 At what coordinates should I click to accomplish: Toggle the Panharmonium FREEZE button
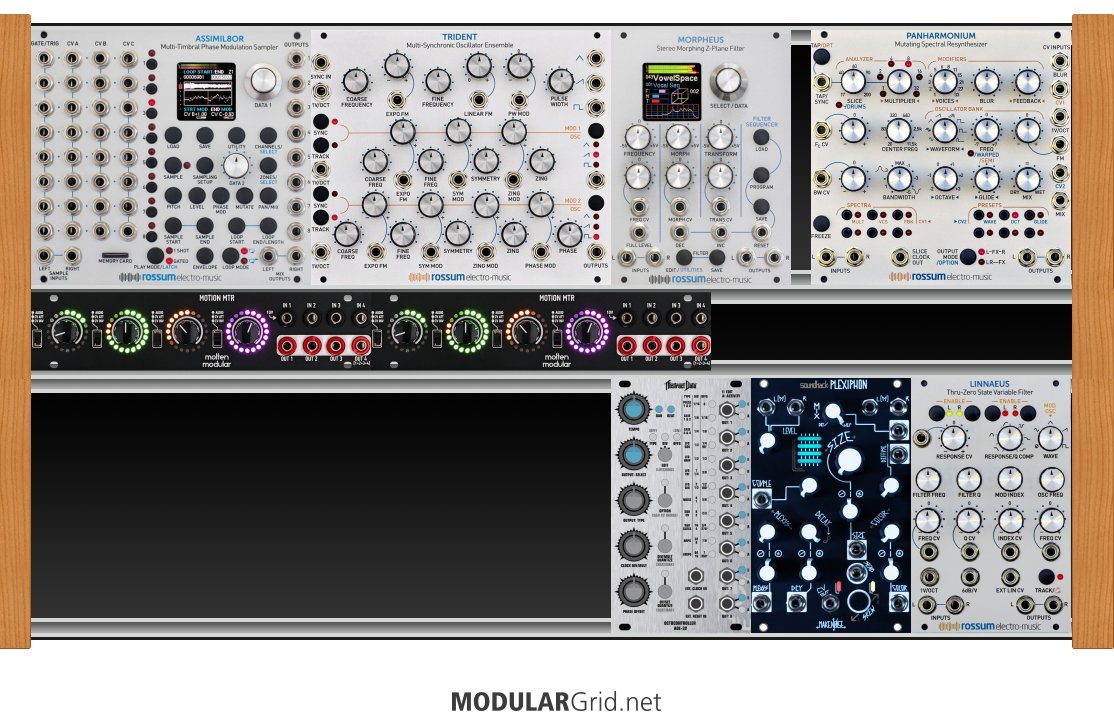821,224
